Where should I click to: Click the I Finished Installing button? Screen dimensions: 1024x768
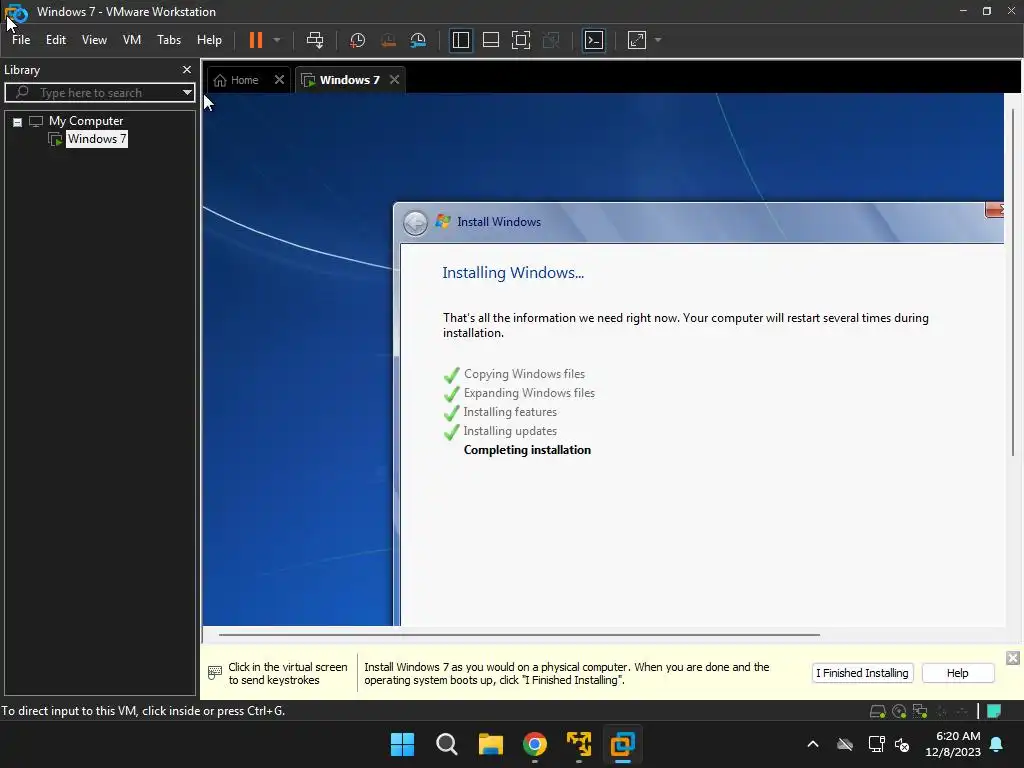(x=862, y=673)
